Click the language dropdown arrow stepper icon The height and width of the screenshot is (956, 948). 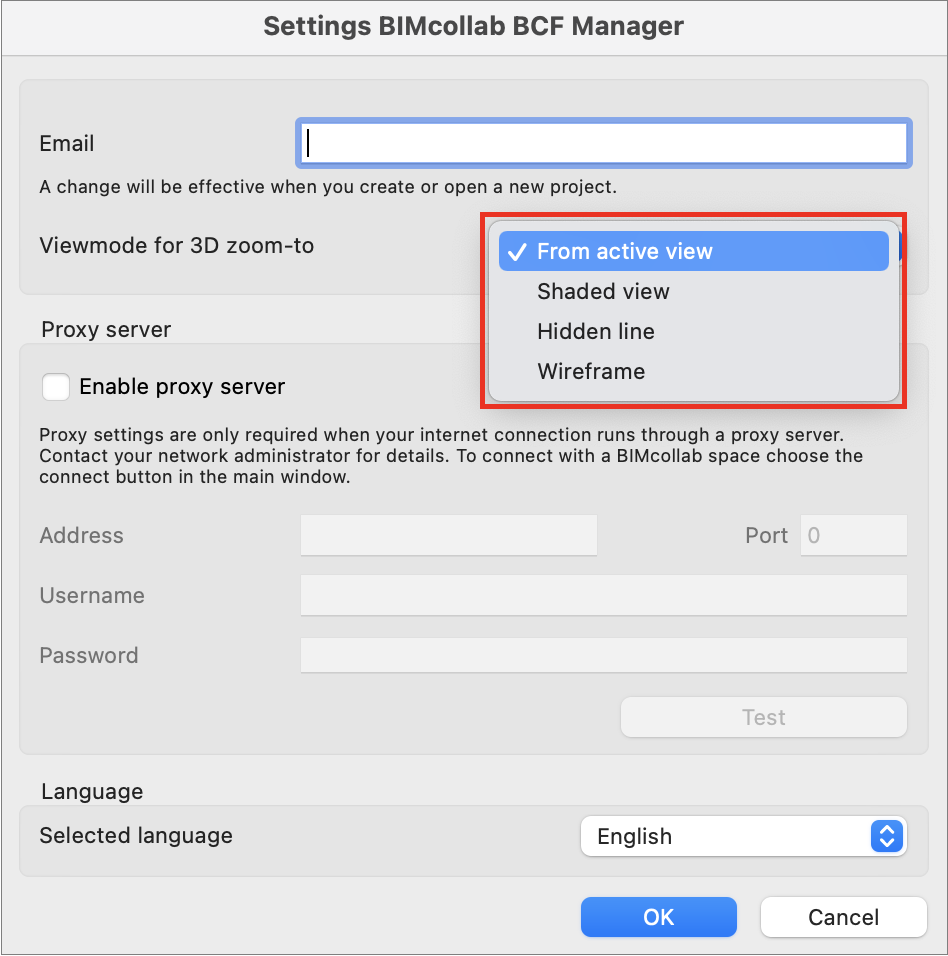(x=886, y=836)
